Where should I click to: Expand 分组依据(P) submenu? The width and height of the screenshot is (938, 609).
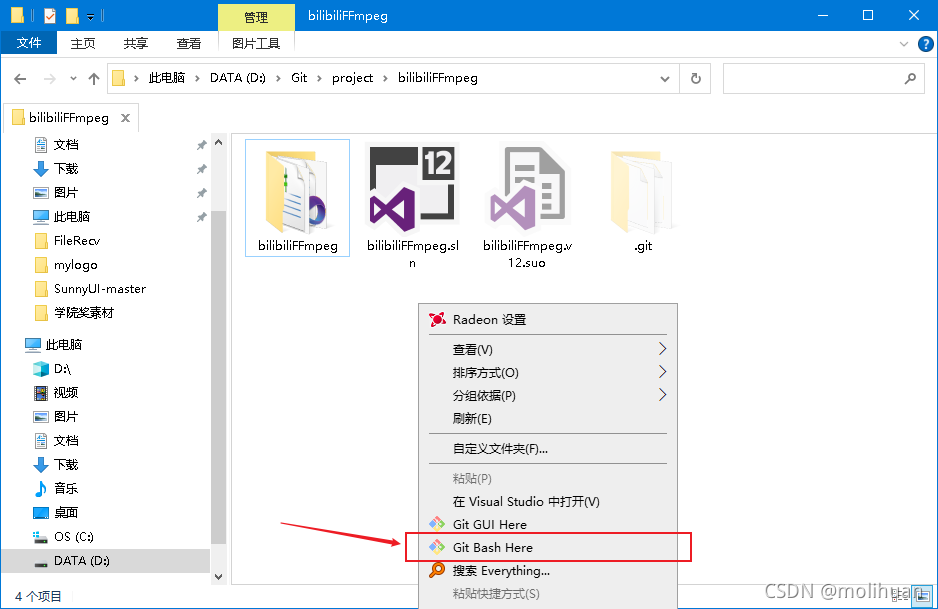pos(662,394)
